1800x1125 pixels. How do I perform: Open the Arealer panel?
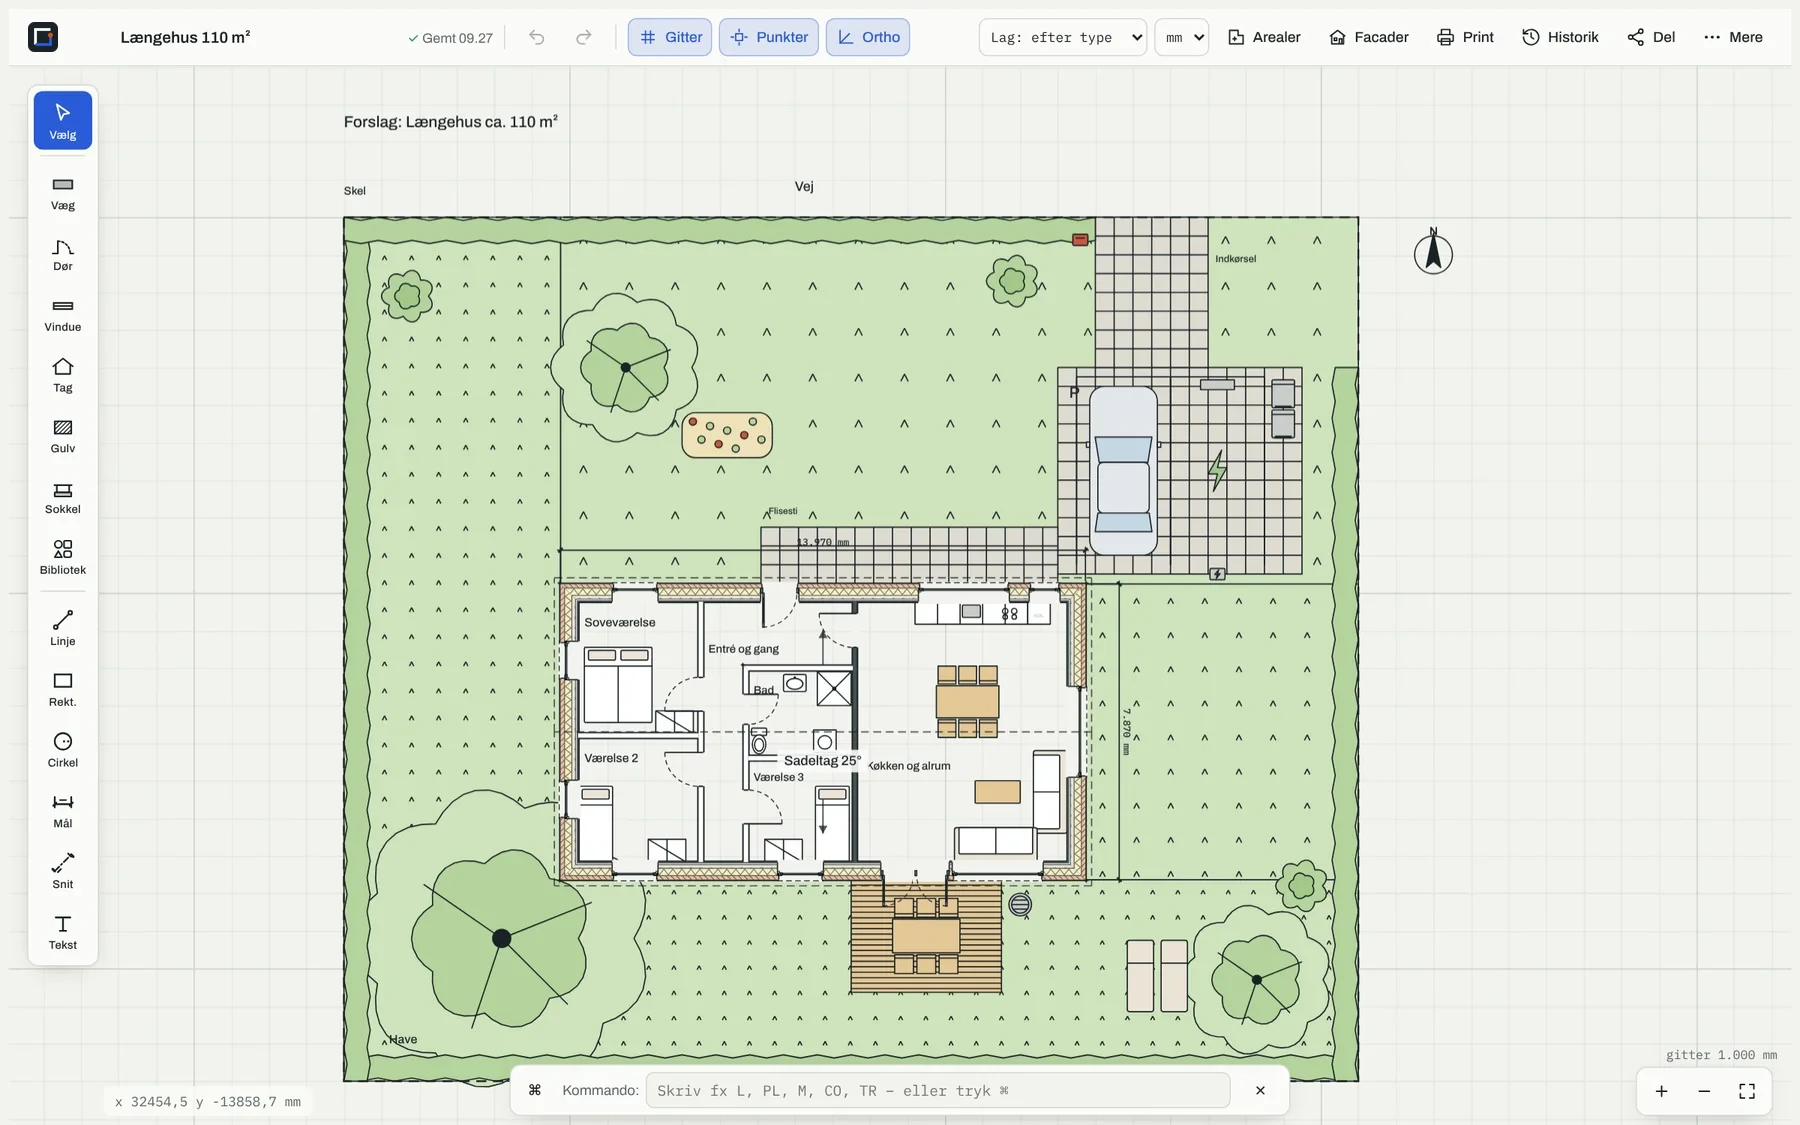click(1264, 37)
